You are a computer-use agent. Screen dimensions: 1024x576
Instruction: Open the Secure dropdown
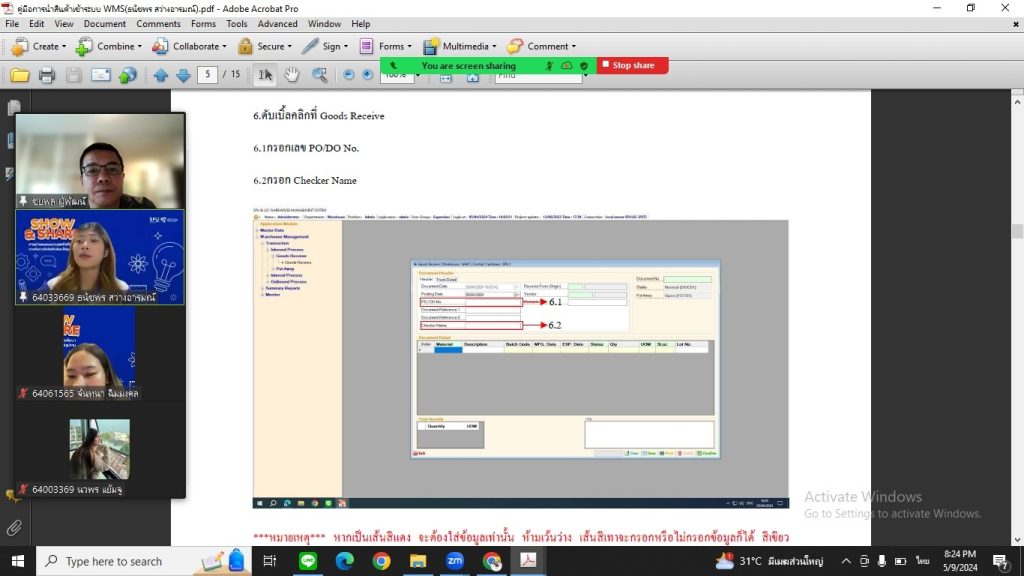click(264, 46)
